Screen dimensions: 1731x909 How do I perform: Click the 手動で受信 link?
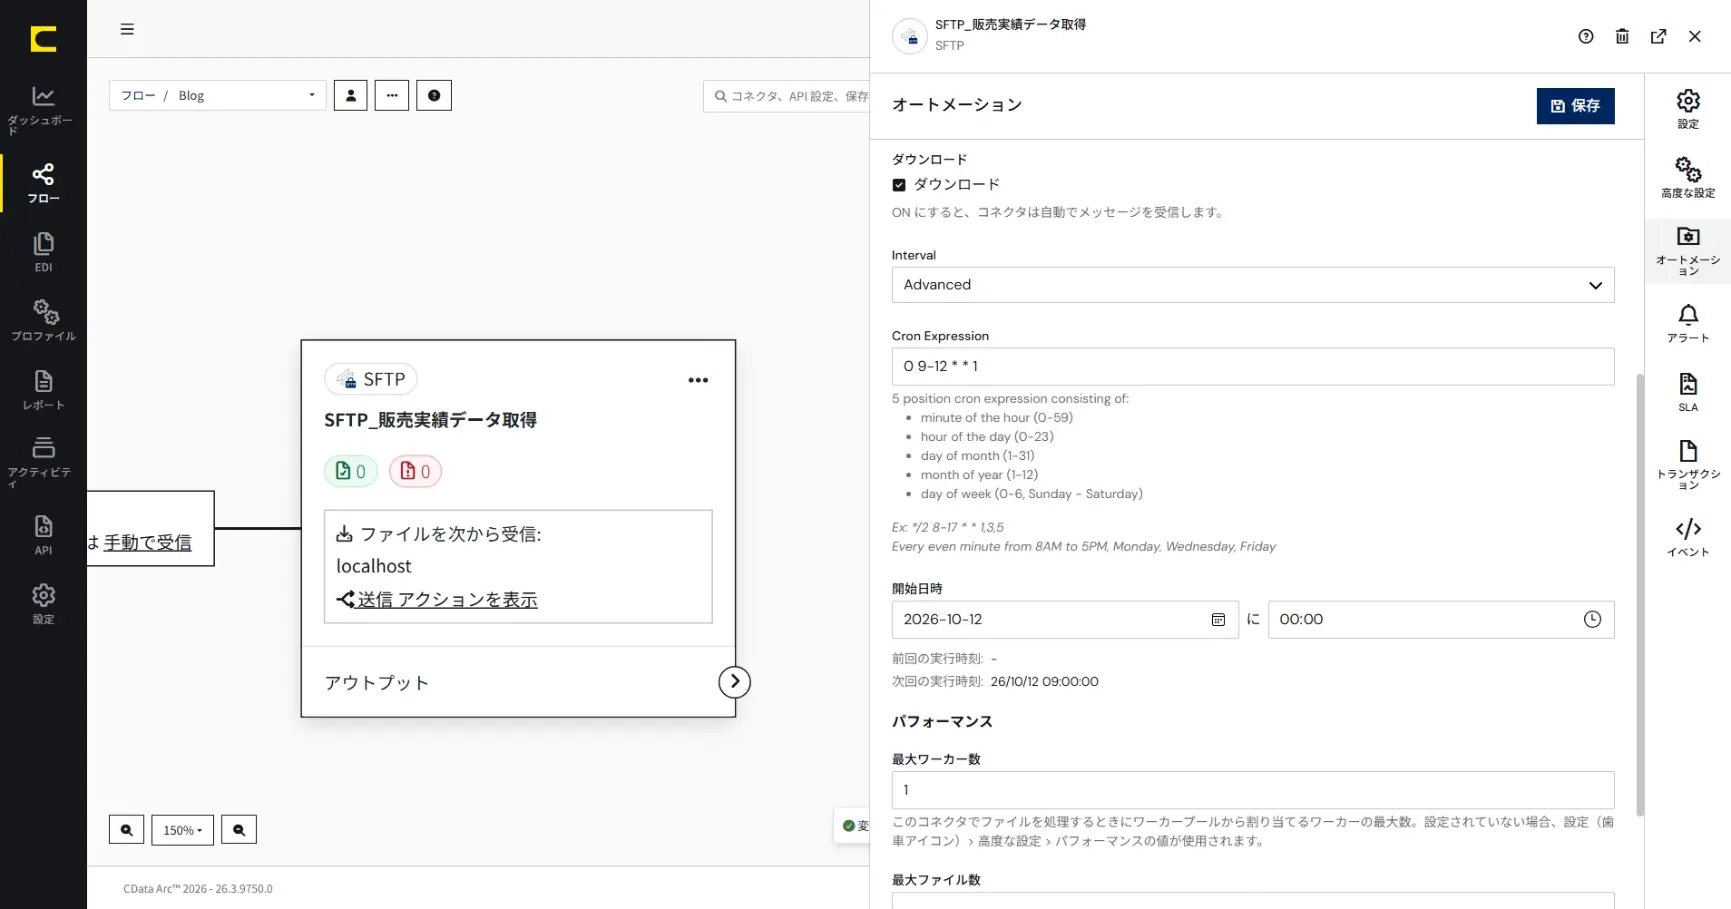pyautogui.click(x=147, y=542)
